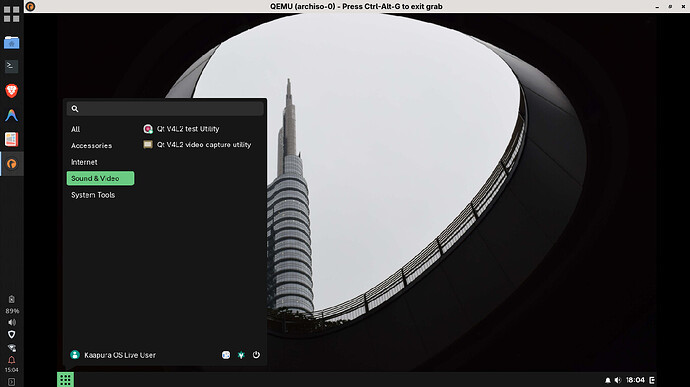
Task: Click the shield security icon in dock
Action: (x=11, y=335)
